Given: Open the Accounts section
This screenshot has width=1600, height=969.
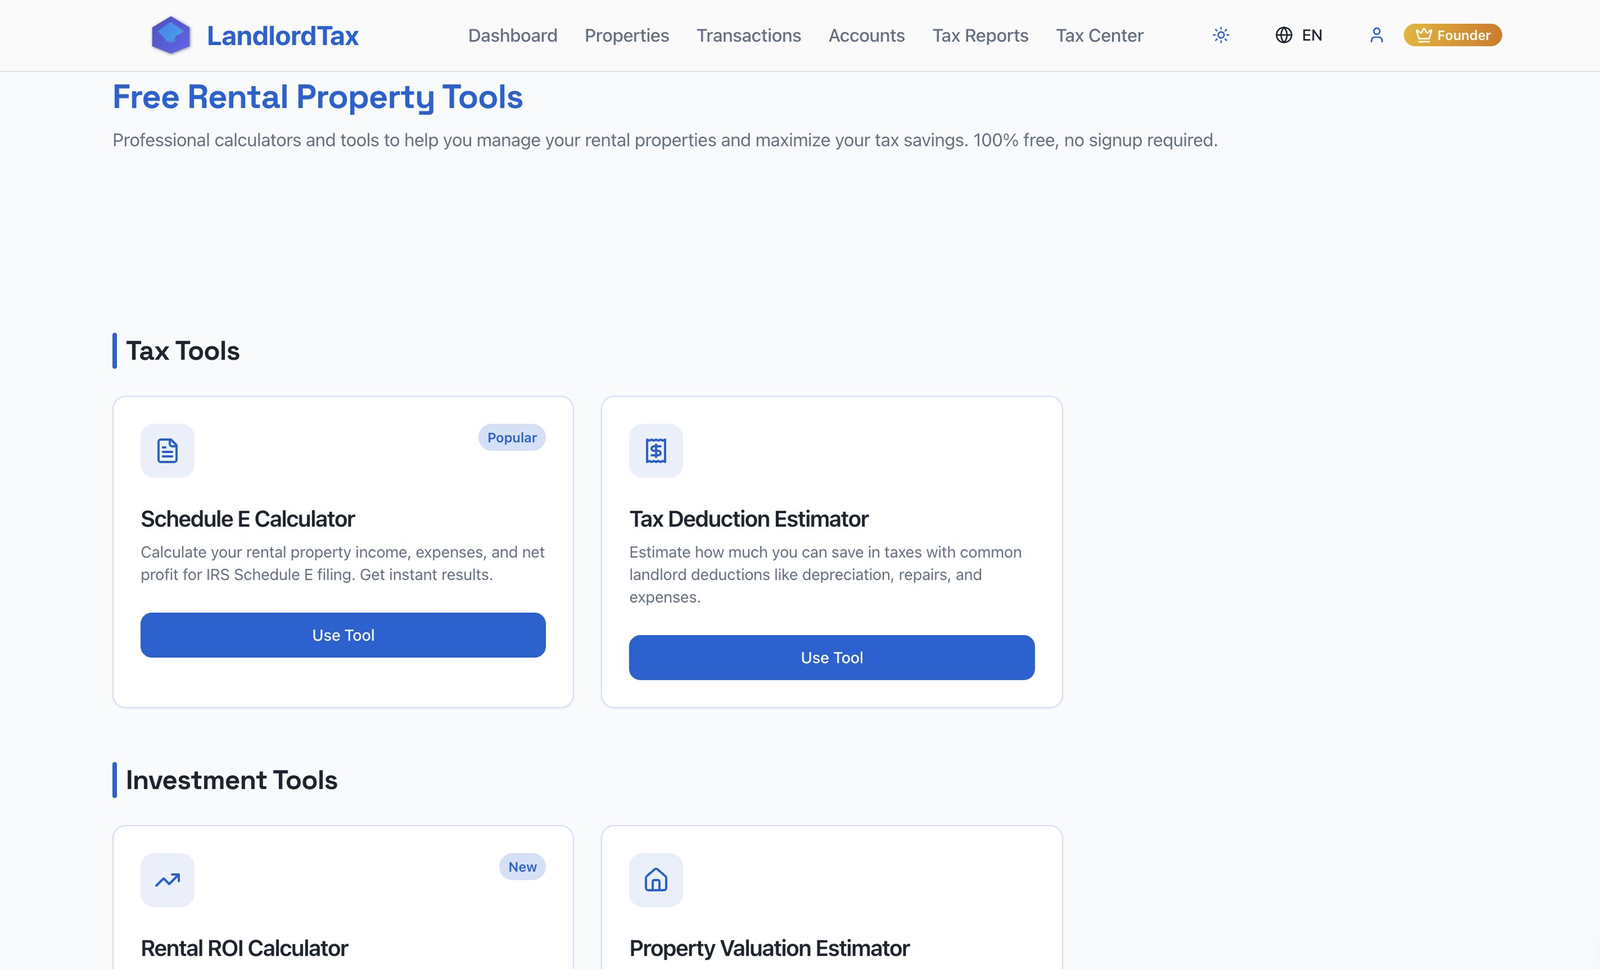Looking at the screenshot, I should (x=866, y=36).
